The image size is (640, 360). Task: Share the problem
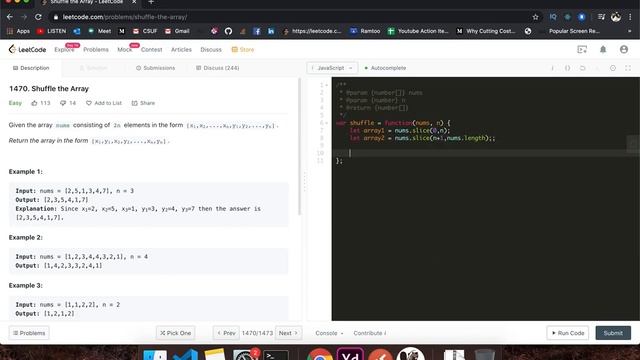[143, 103]
